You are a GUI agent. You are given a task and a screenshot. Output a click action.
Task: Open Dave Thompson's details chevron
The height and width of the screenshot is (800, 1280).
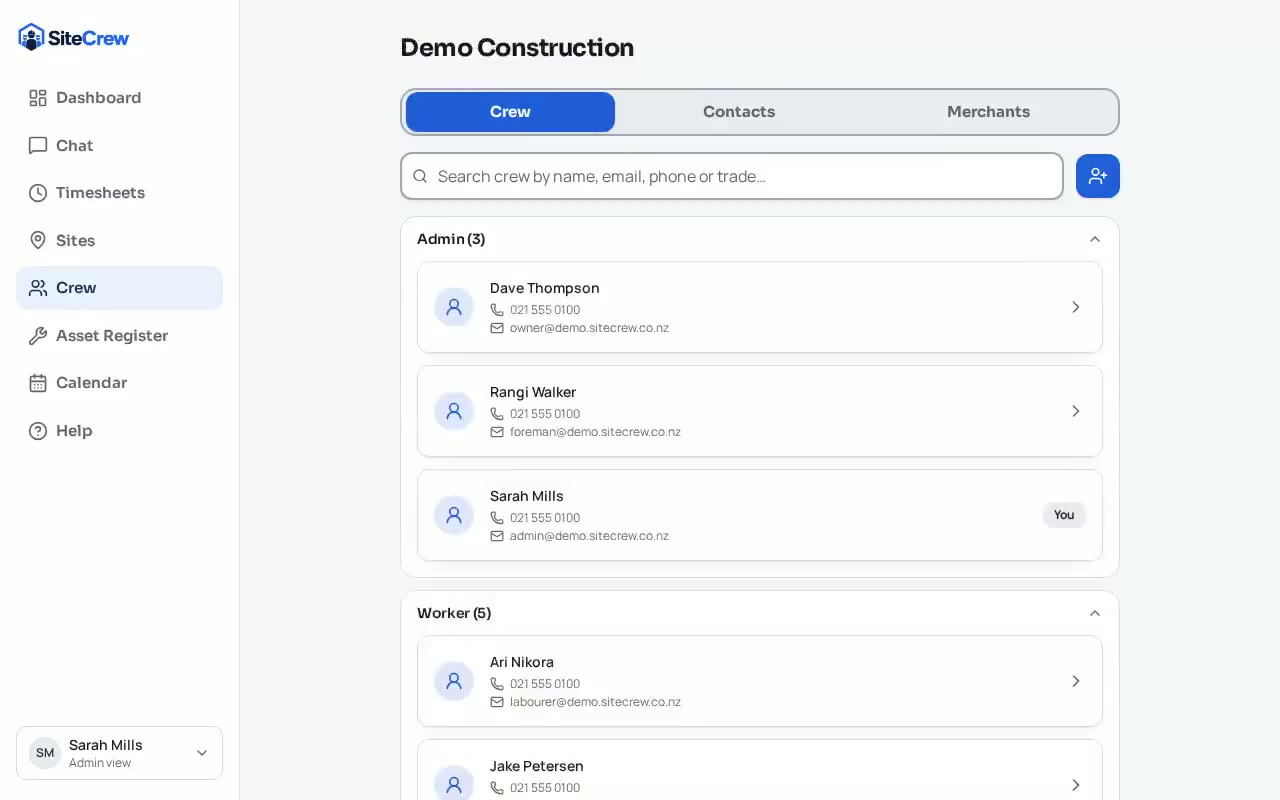pos(1076,307)
